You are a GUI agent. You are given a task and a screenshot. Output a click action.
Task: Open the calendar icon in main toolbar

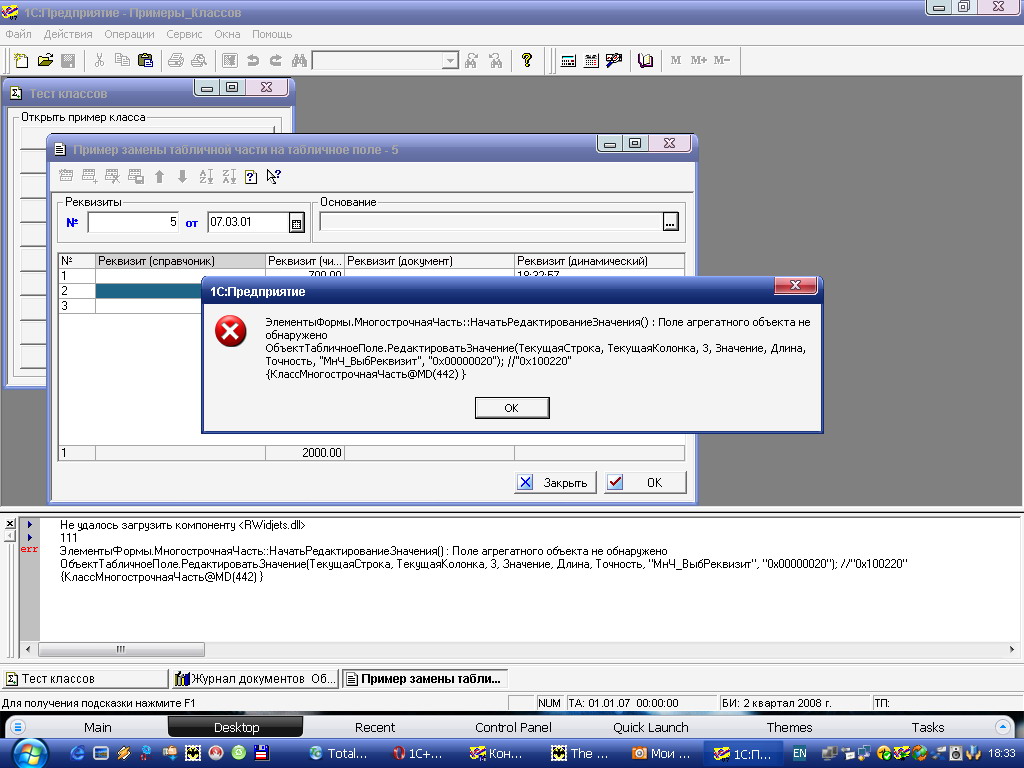point(591,60)
